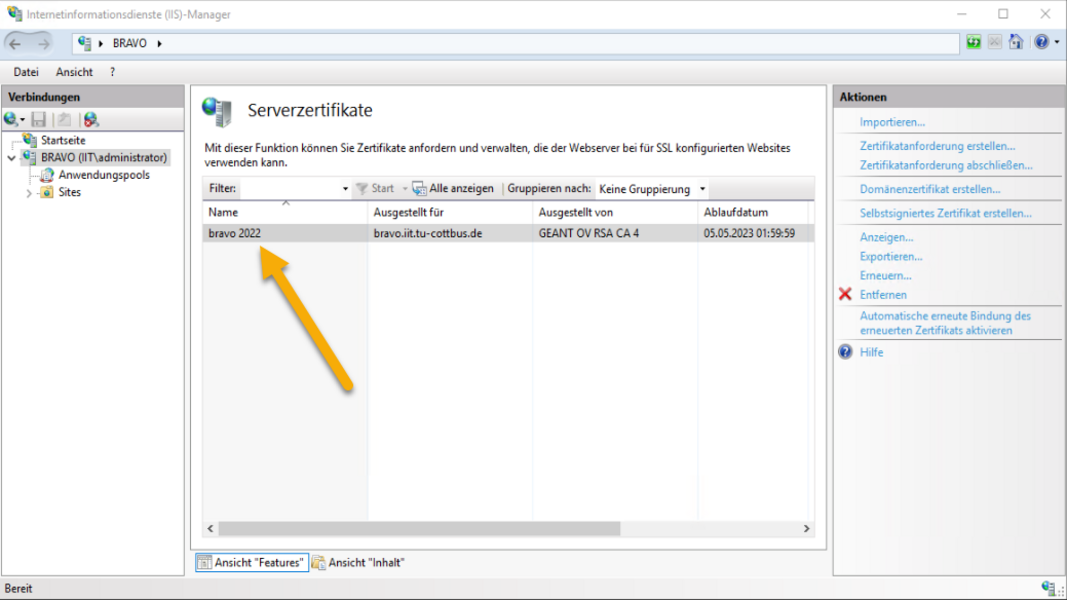Open help with the blue question mark icon
The height and width of the screenshot is (600, 1067).
point(1041,43)
